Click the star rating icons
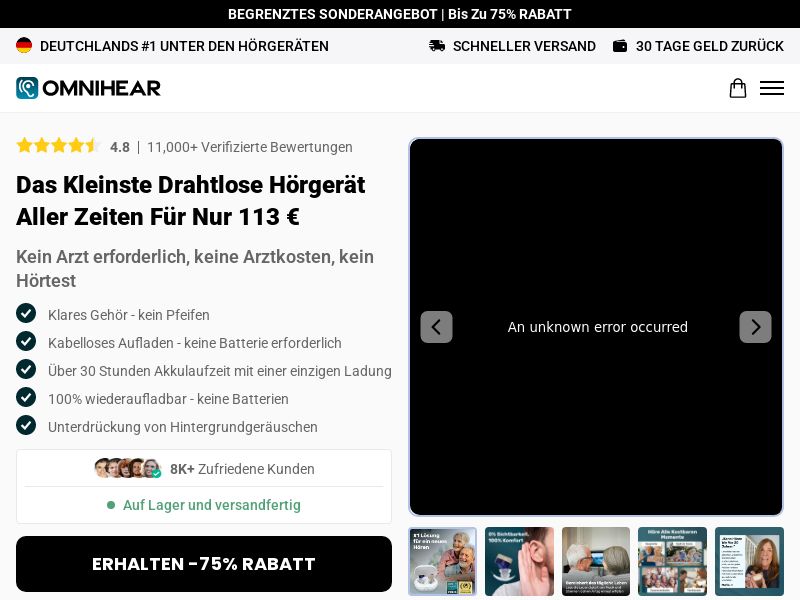The width and height of the screenshot is (800, 600). (58, 146)
